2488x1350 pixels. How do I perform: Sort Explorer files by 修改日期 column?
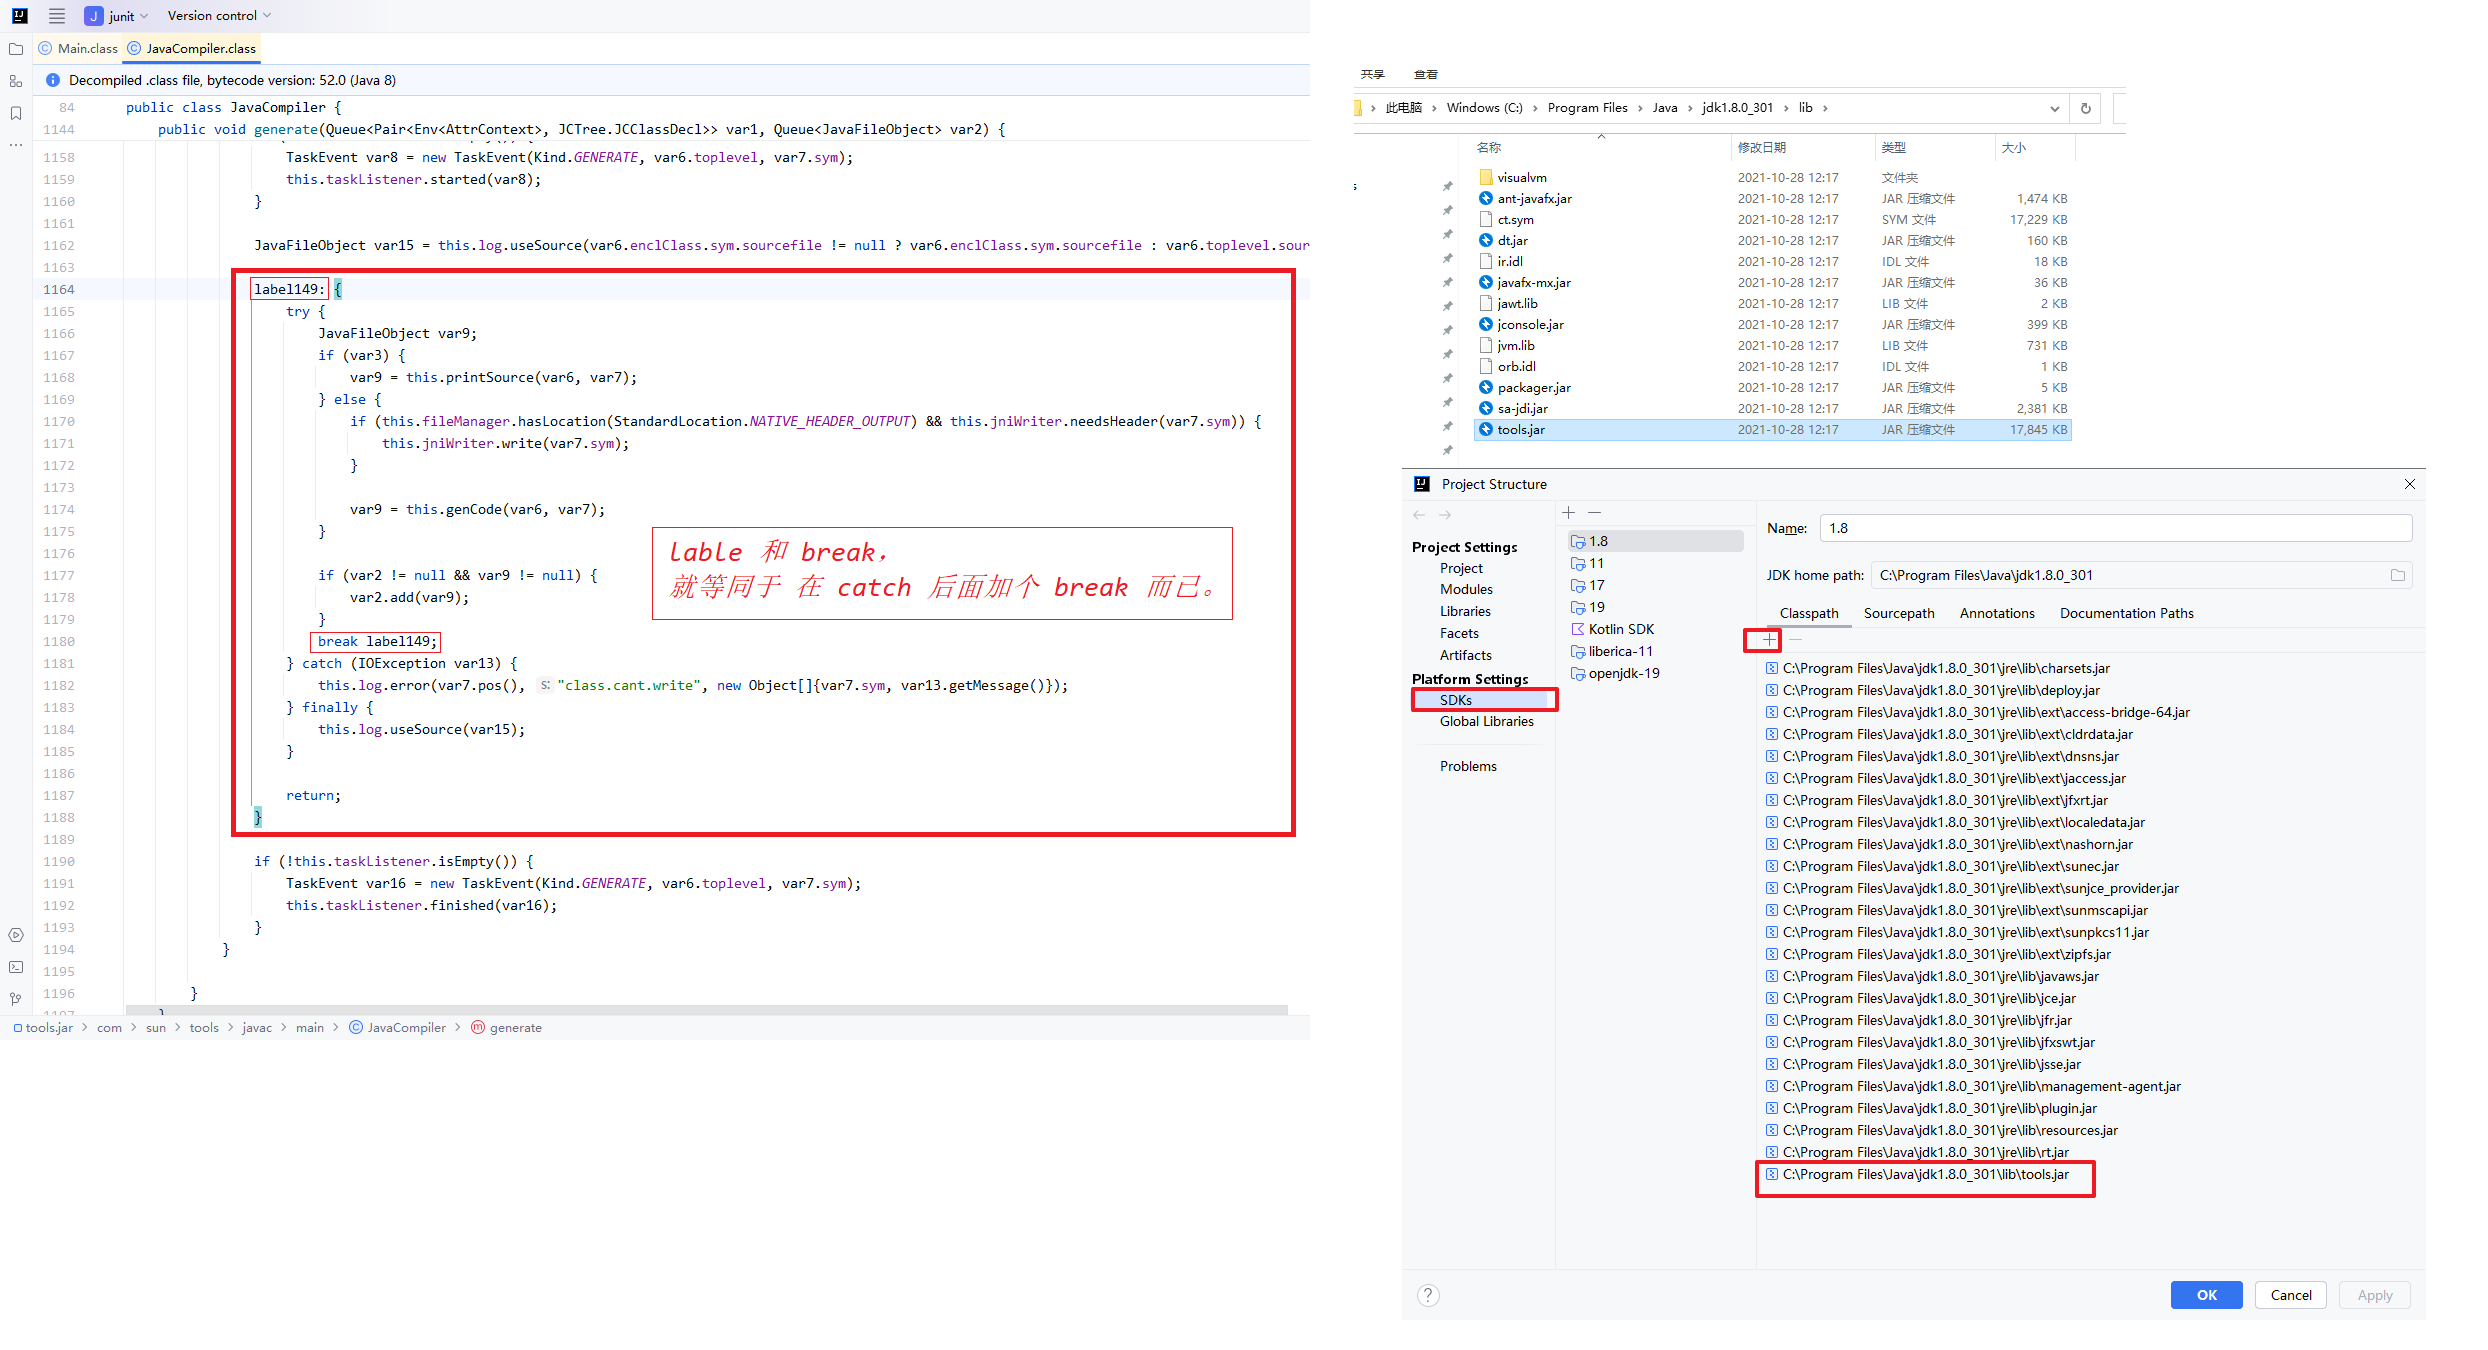[x=1761, y=147]
